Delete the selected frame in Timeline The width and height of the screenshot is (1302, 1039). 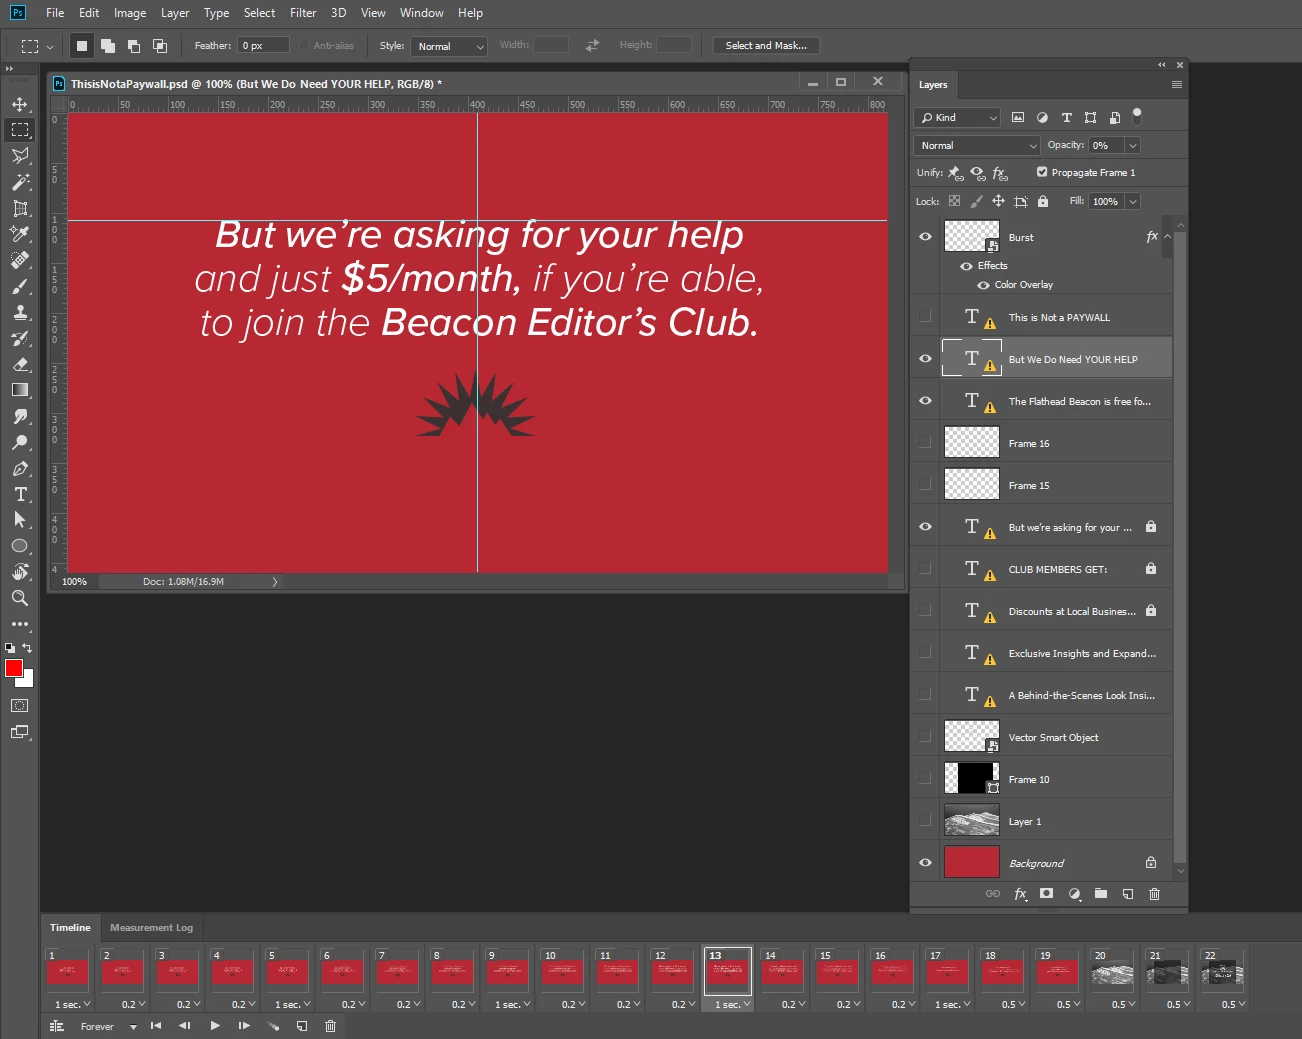pos(331,1026)
